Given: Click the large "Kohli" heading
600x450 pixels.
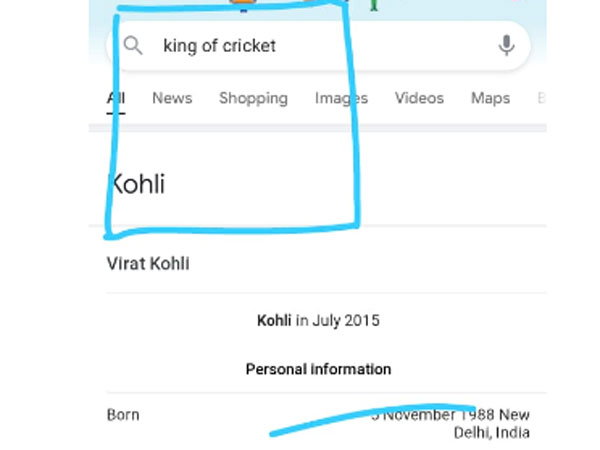Looking at the screenshot, I should [136, 184].
